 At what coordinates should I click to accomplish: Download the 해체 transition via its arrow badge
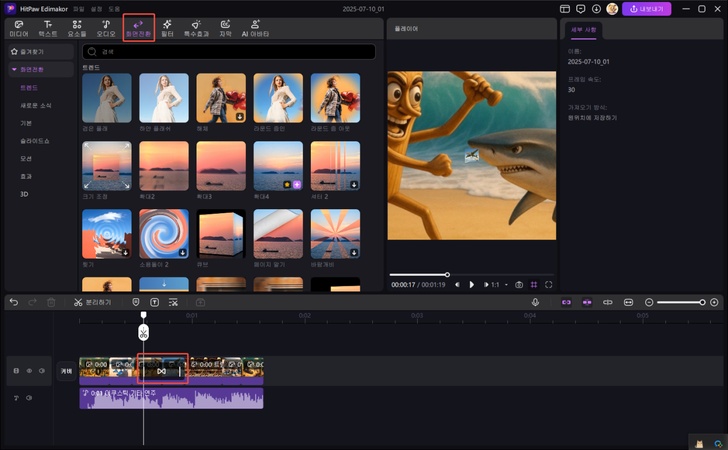tap(240, 117)
